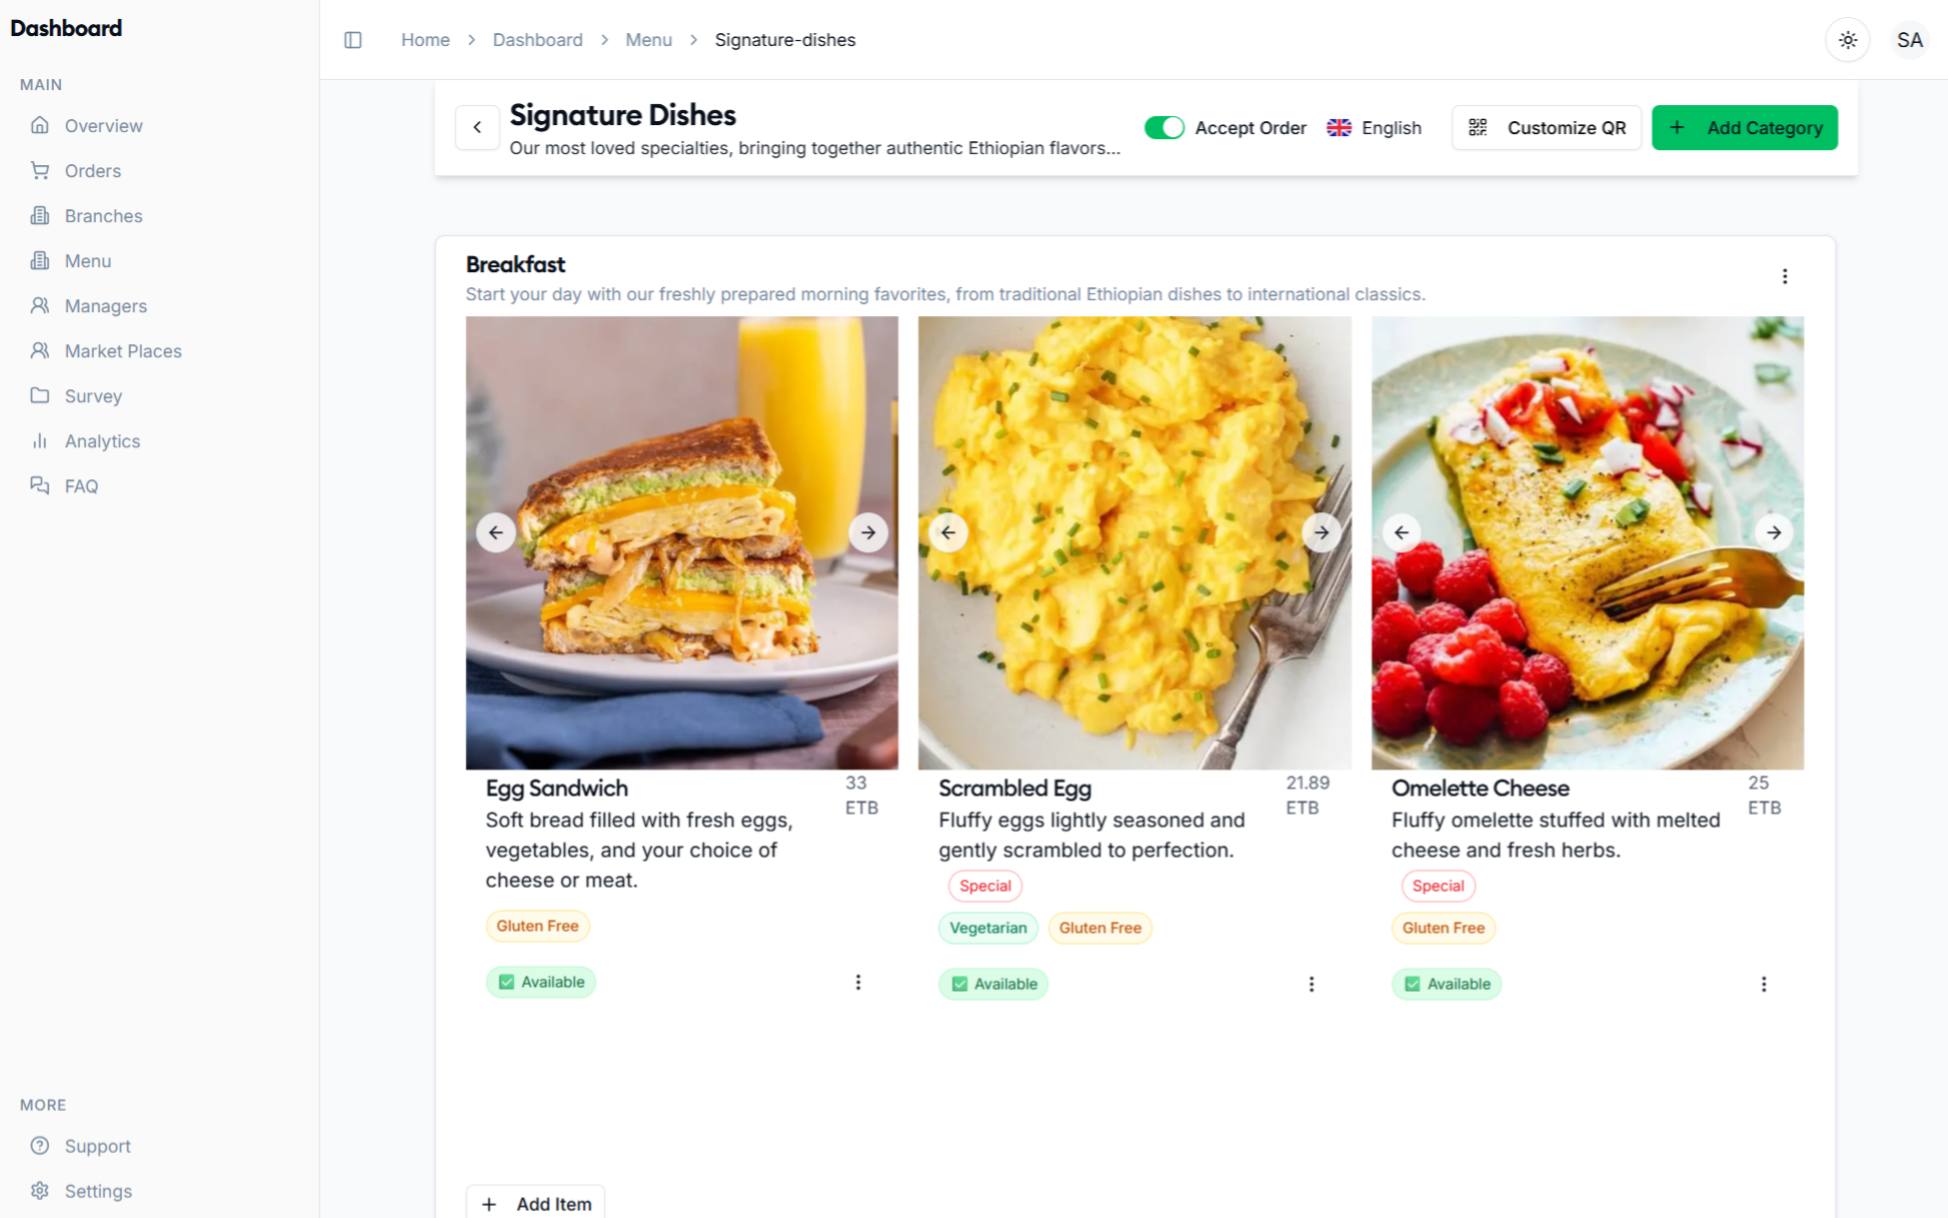Screen dimensions: 1948x1218
Task: Show the next image of the Omelette Cheese
Action: point(1774,532)
